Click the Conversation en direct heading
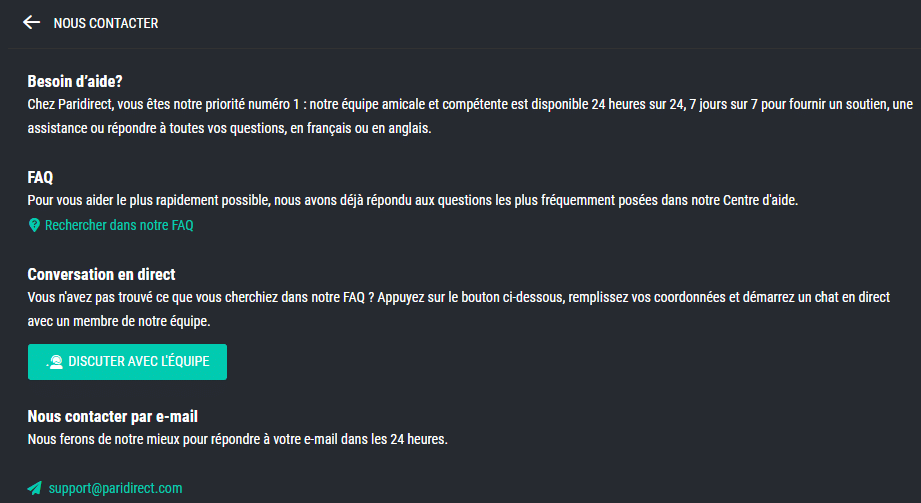The width and height of the screenshot is (921, 503). (101, 274)
